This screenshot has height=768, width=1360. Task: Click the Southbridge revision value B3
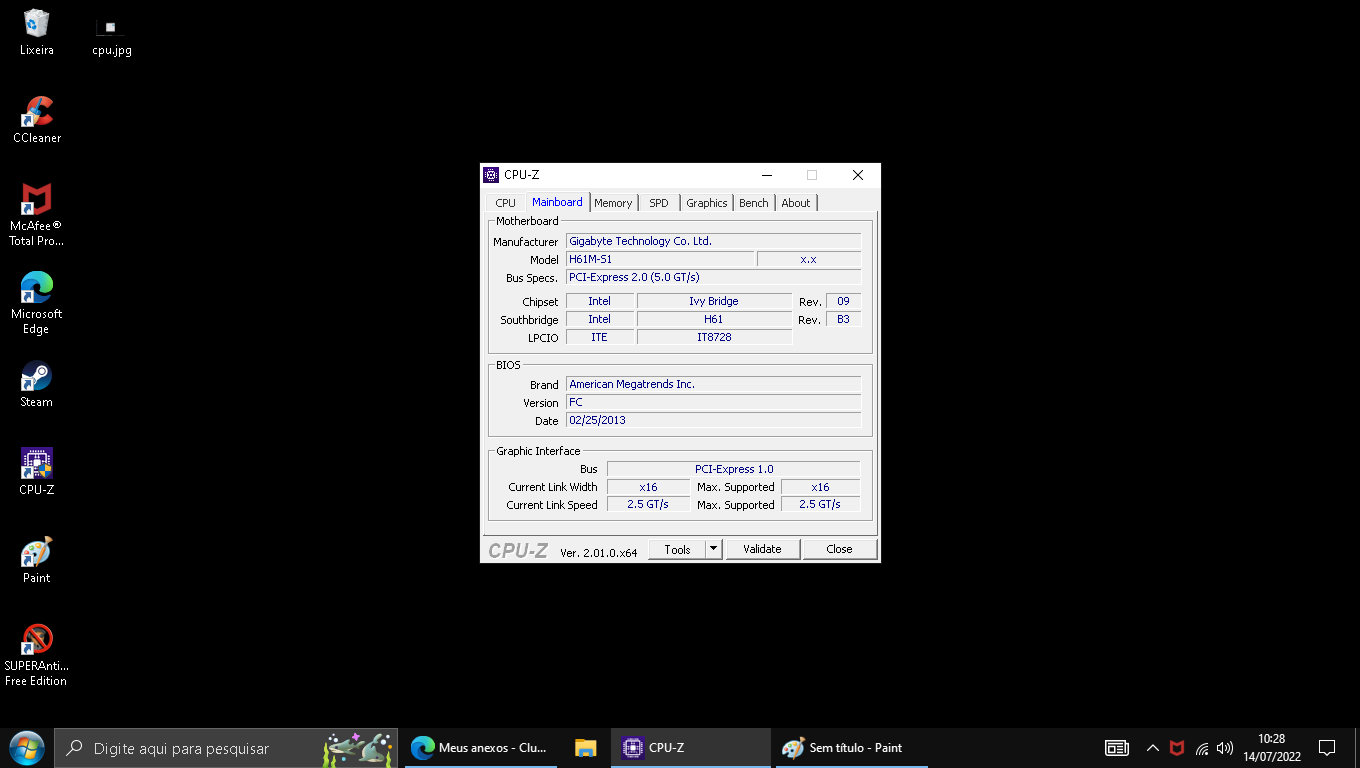coord(843,319)
